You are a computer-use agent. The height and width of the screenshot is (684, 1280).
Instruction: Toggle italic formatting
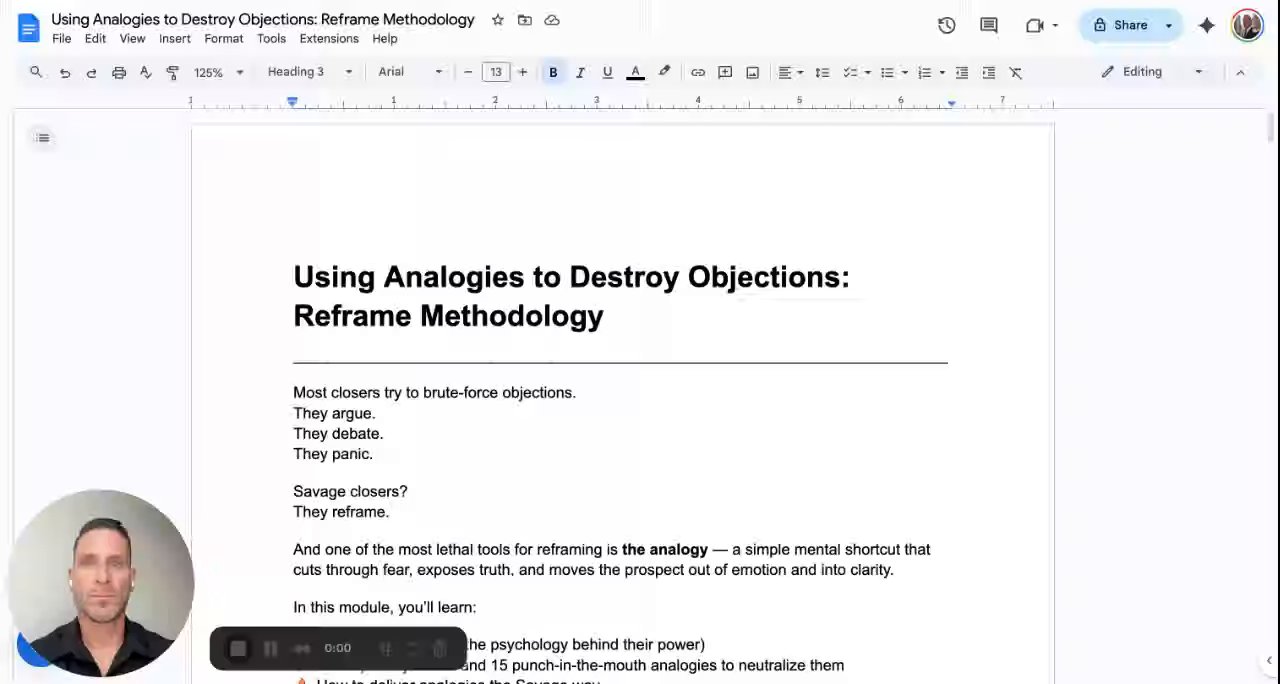click(580, 72)
